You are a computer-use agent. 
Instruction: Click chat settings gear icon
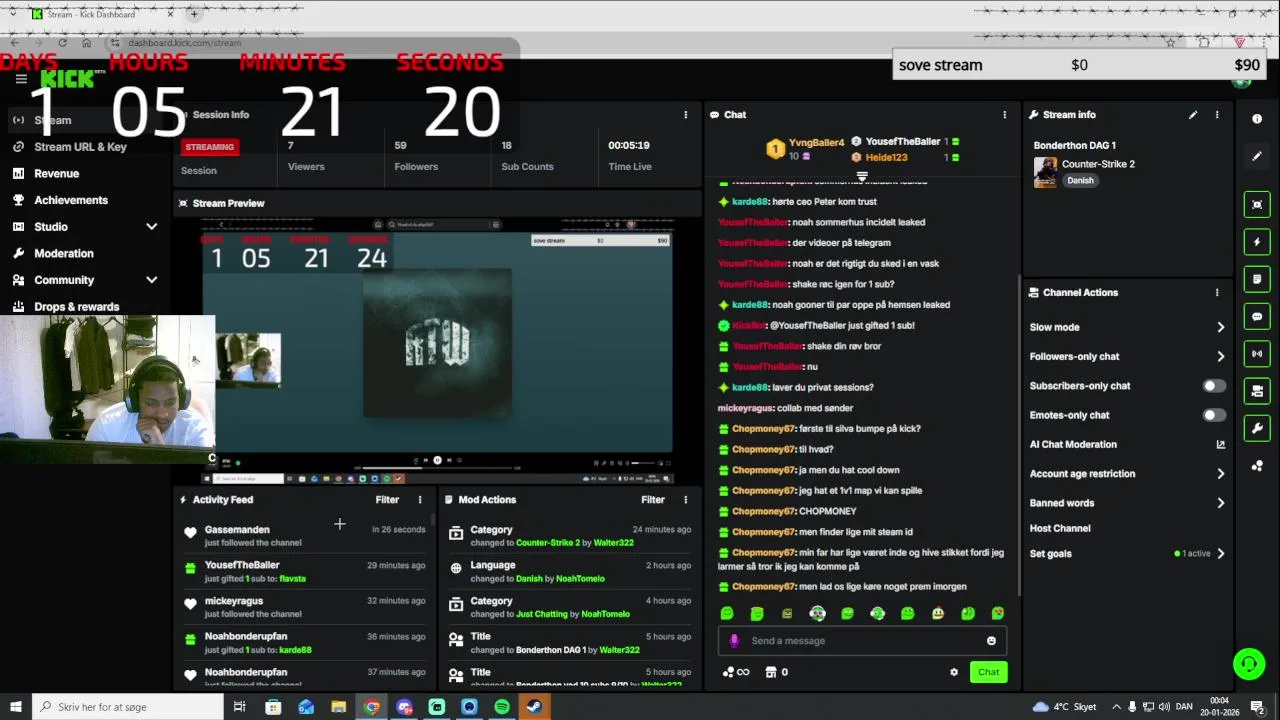pyautogui.click(x=954, y=672)
